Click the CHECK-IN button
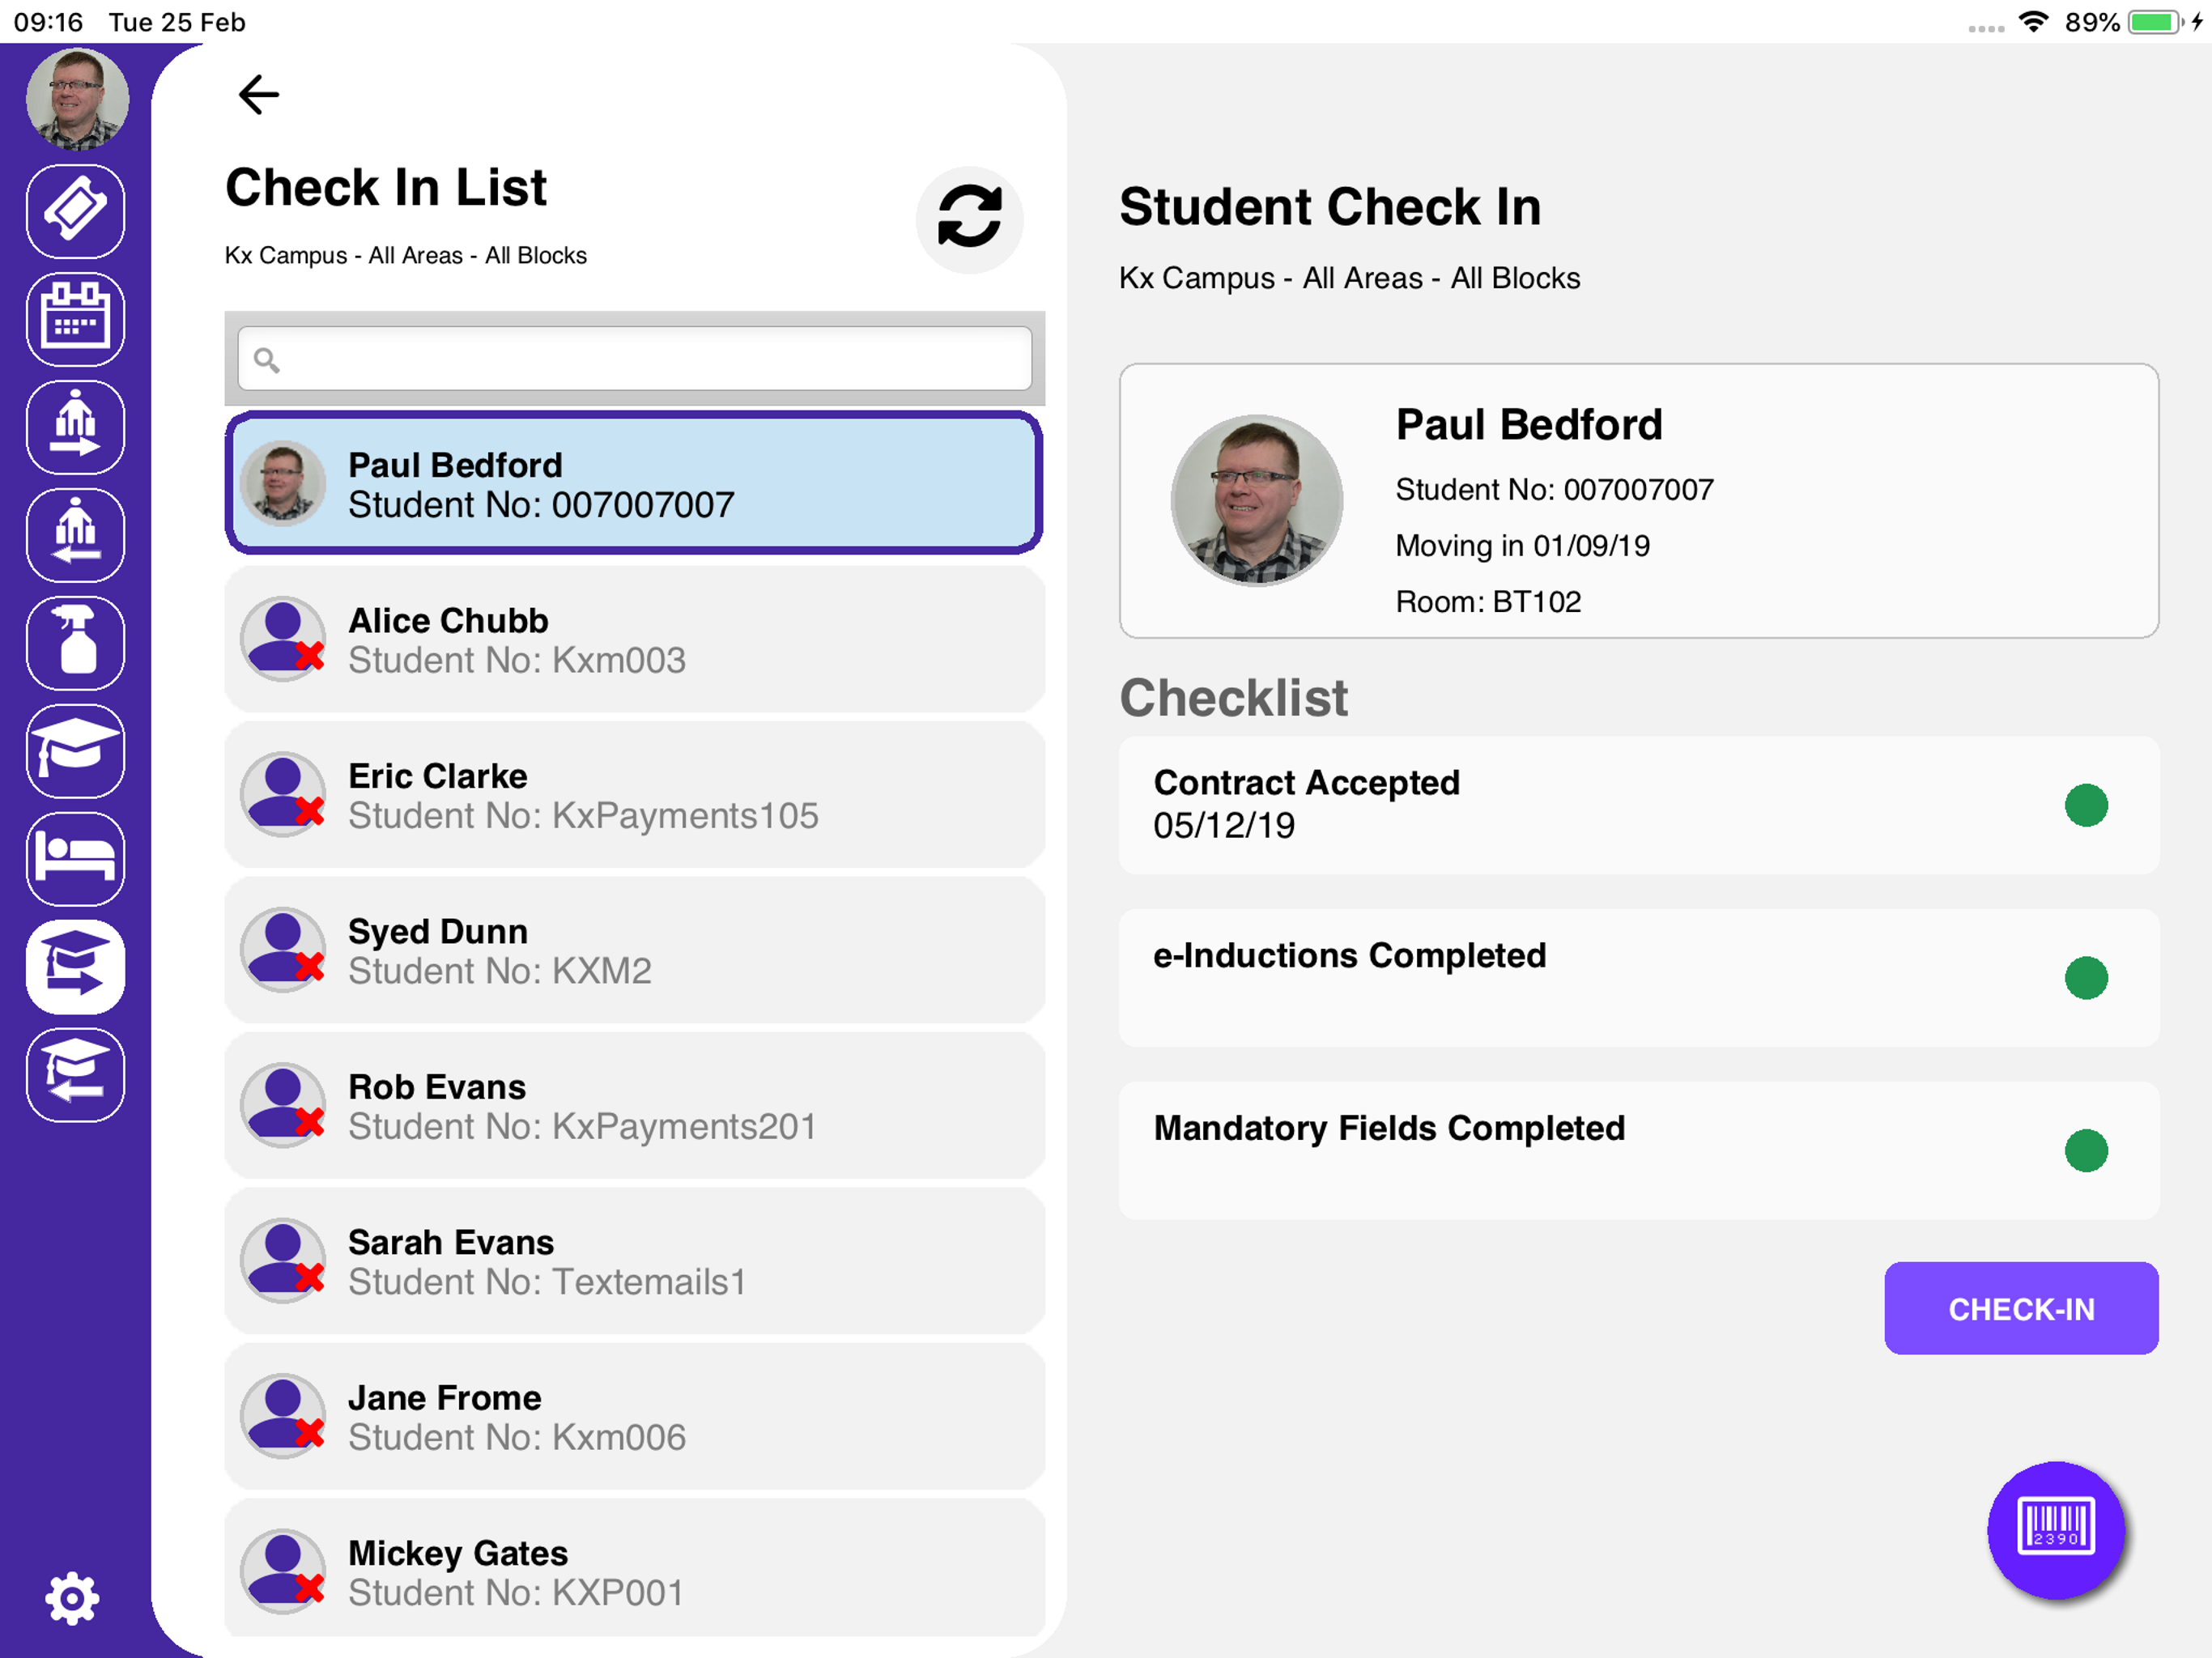 tap(2020, 1308)
